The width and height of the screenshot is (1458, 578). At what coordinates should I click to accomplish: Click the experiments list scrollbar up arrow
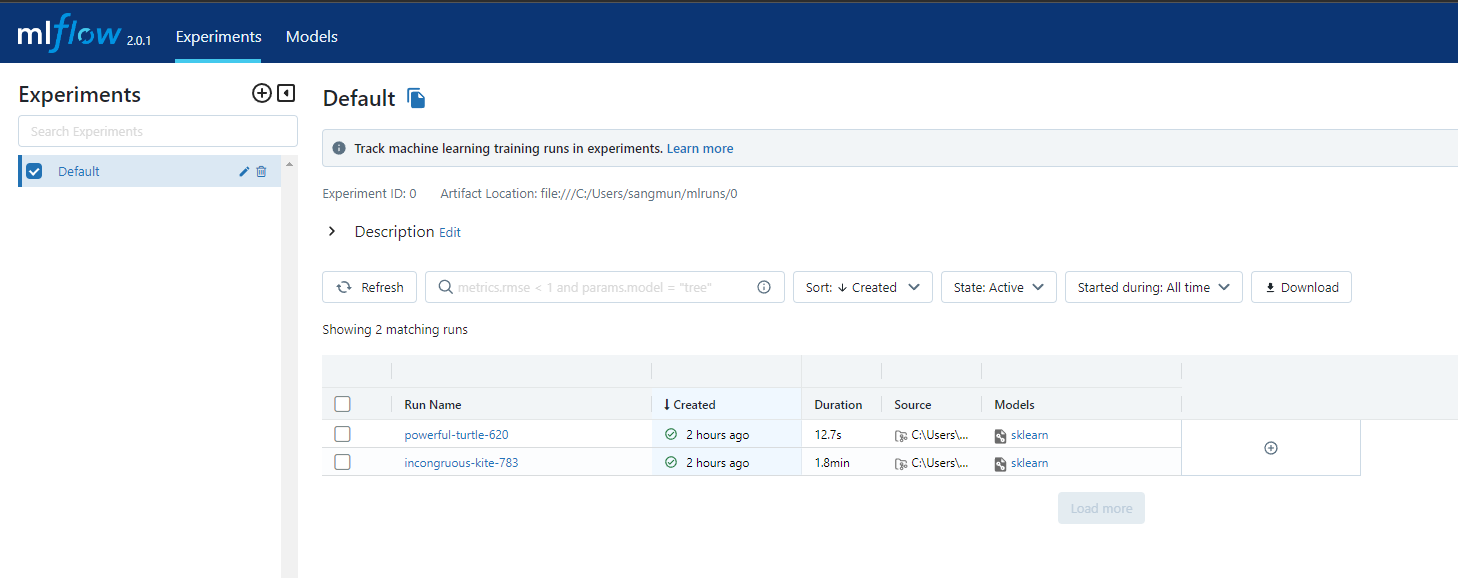click(x=290, y=163)
